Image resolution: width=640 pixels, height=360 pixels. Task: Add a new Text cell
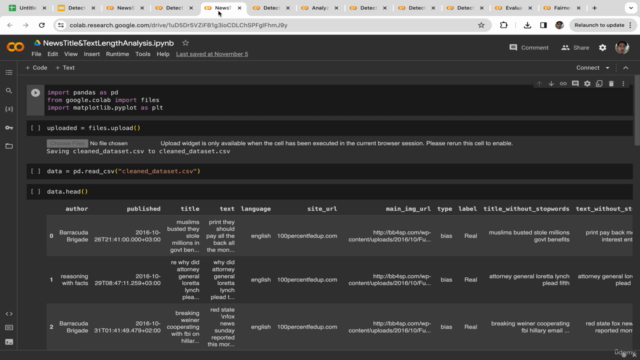[x=65, y=68]
